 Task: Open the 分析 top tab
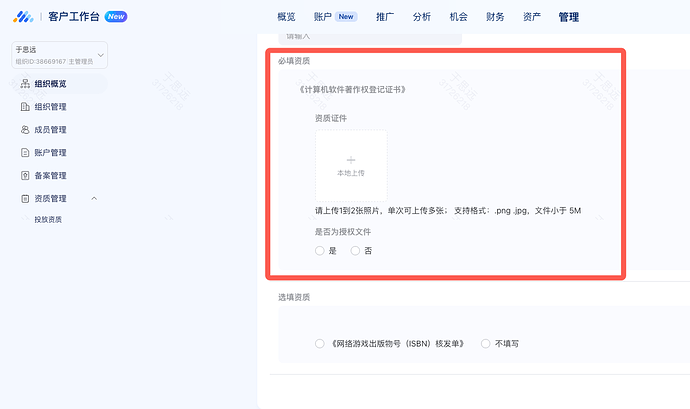click(422, 17)
